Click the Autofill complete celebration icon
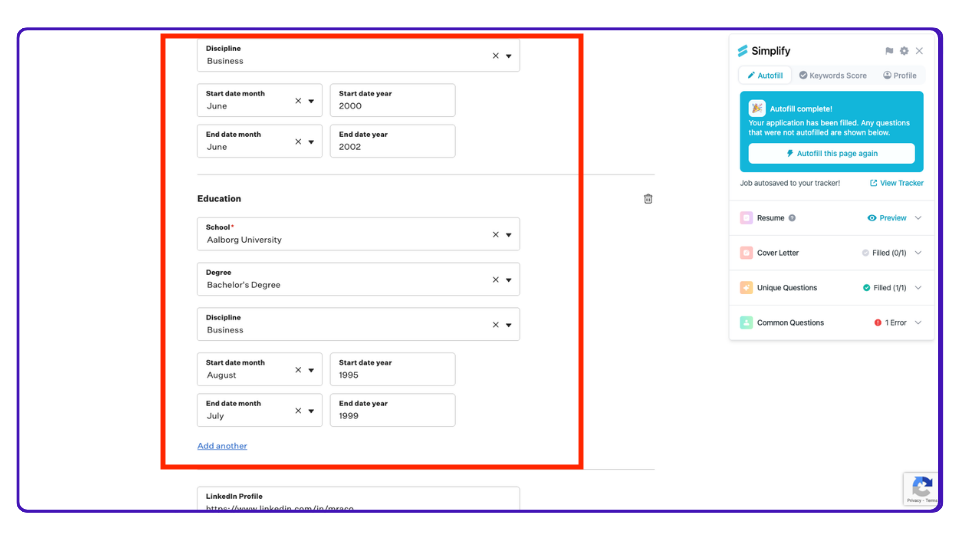Image resolution: width=960 pixels, height=540 pixels. click(x=757, y=108)
